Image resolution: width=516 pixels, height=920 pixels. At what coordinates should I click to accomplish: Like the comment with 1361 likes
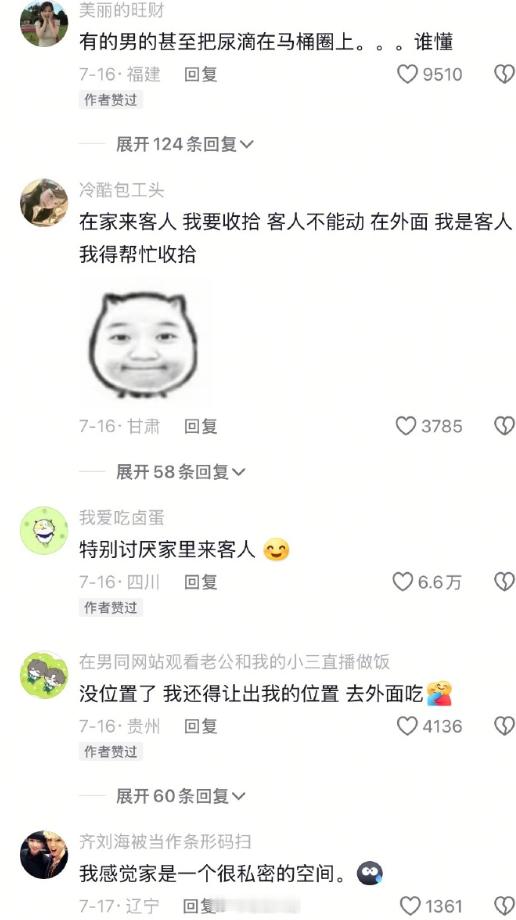click(x=410, y=905)
